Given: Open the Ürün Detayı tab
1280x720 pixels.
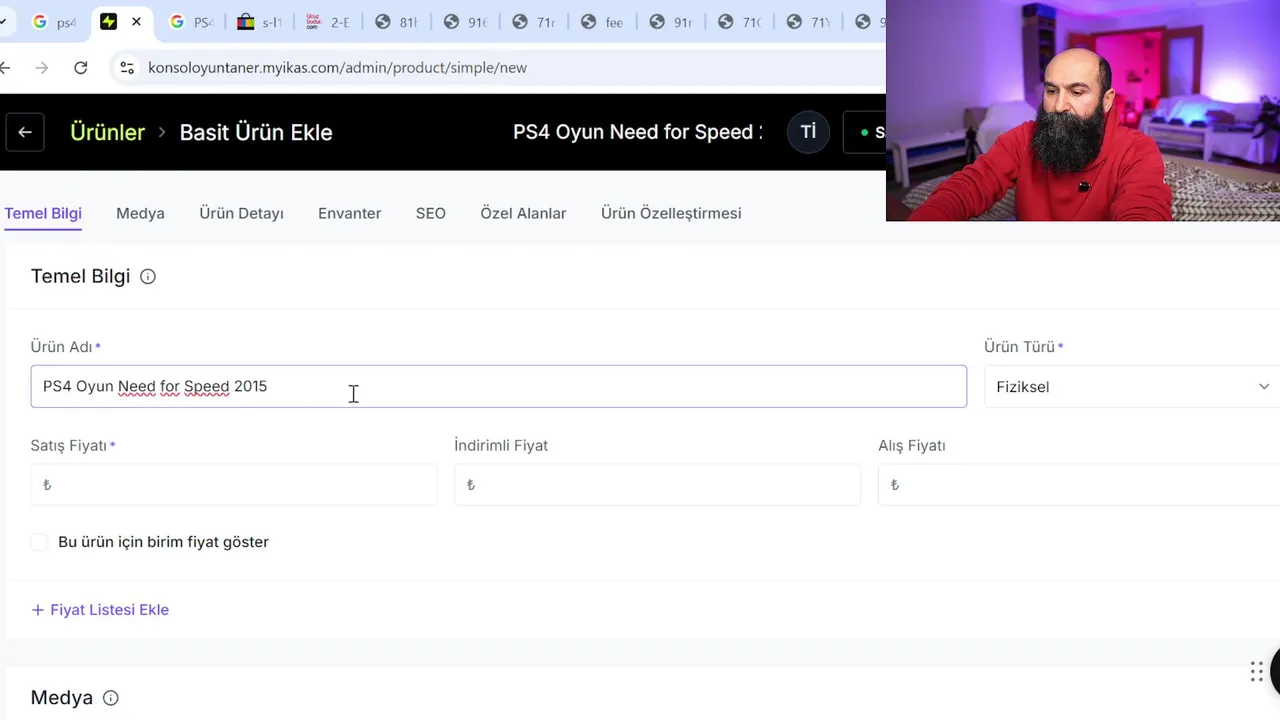Looking at the screenshot, I should [241, 213].
